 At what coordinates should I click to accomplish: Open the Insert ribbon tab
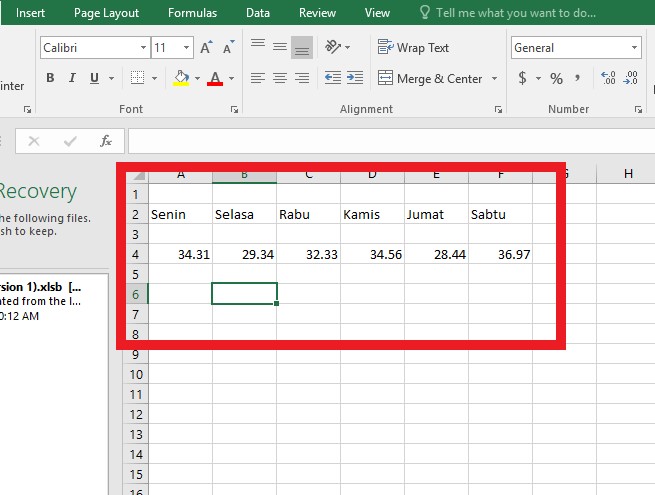pyautogui.click(x=30, y=13)
